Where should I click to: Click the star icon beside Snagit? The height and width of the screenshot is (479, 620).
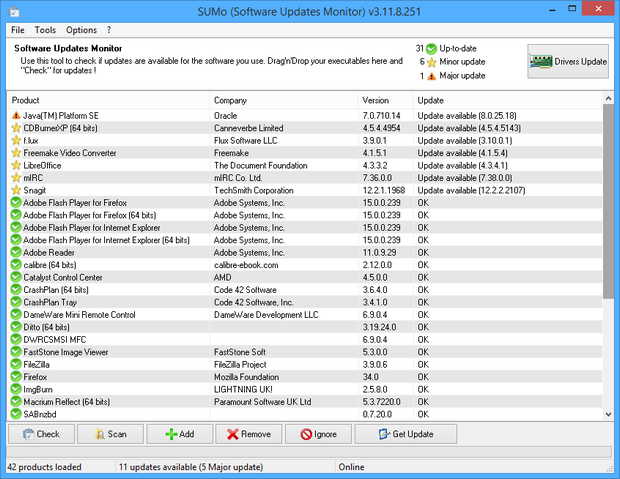pos(16,190)
